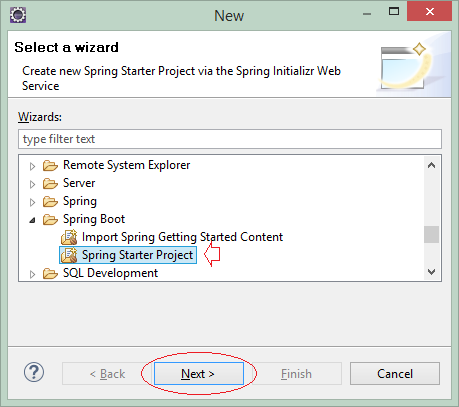Click the Next button
This screenshot has width=459, height=407.
[199, 374]
